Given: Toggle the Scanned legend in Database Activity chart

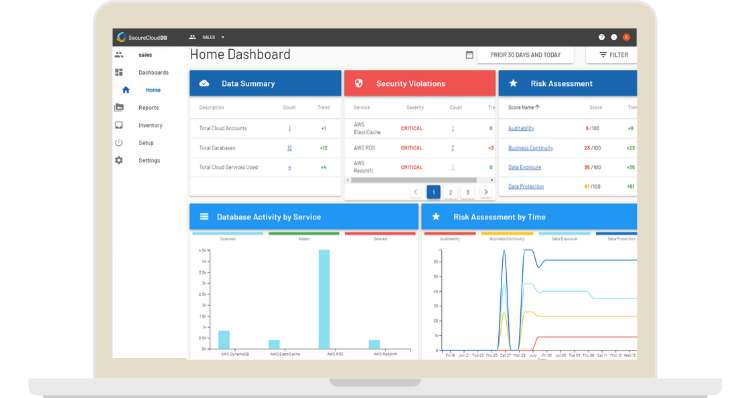Looking at the screenshot, I should pos(228,236).
